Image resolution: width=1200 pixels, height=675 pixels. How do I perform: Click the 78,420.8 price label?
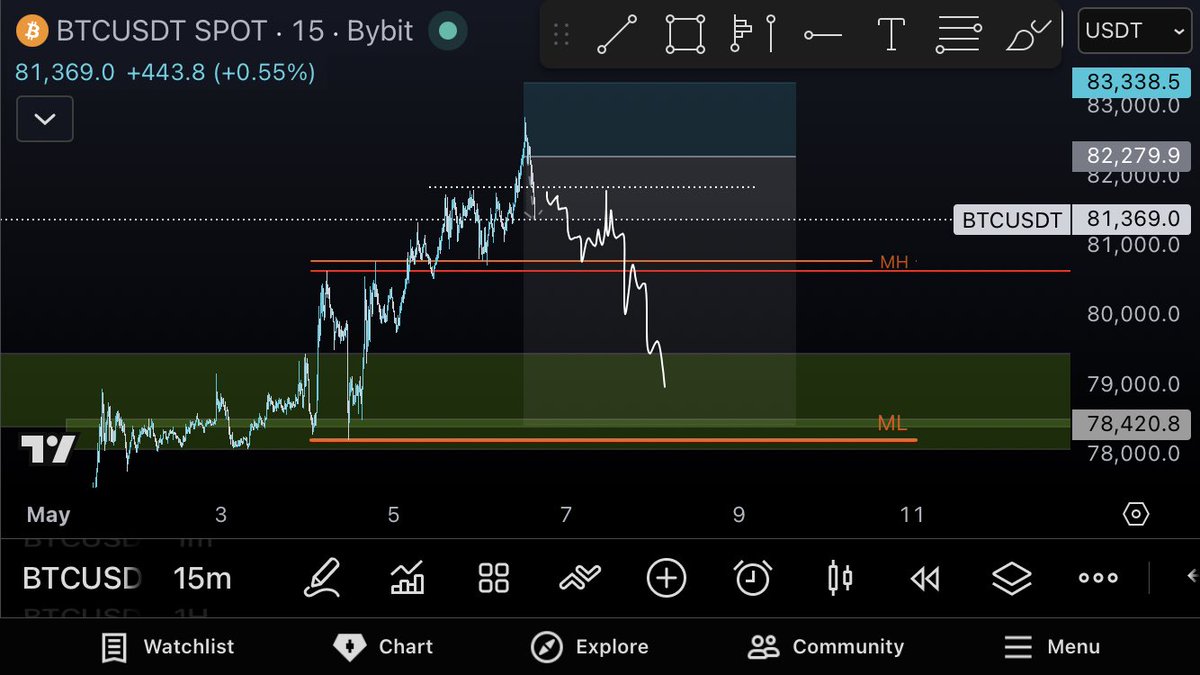[1130, 424]
